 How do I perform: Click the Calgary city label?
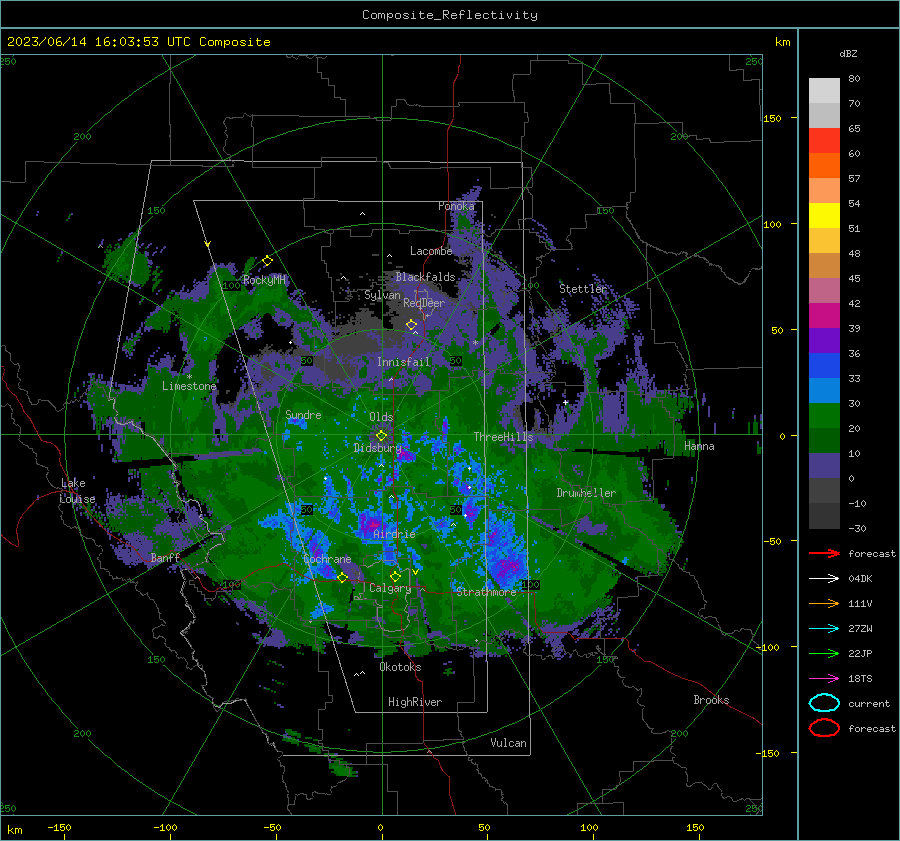pyautogui.click(x=390, y=588)
